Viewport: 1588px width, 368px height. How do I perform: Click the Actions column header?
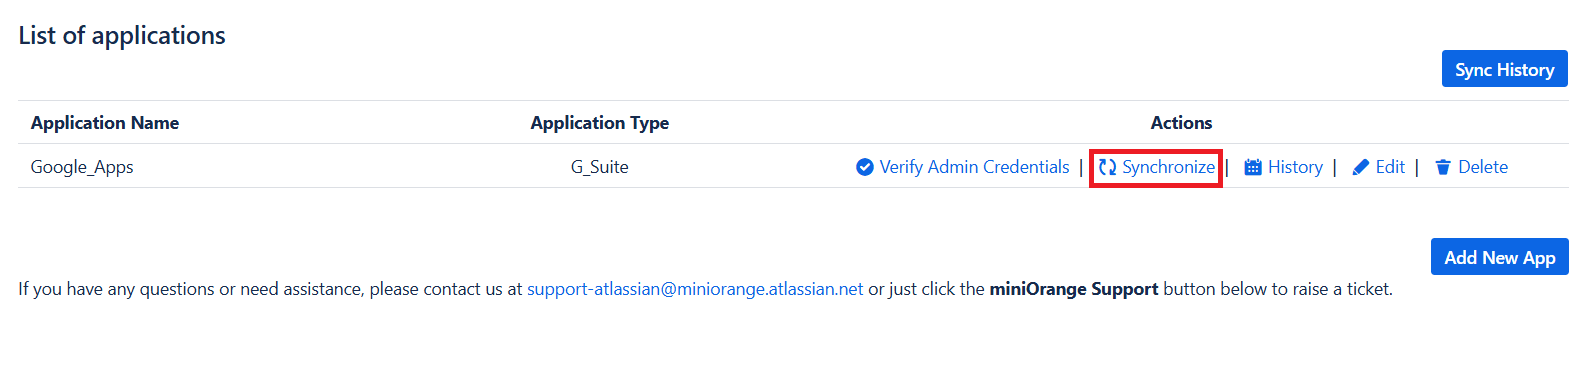point(1181,123)
